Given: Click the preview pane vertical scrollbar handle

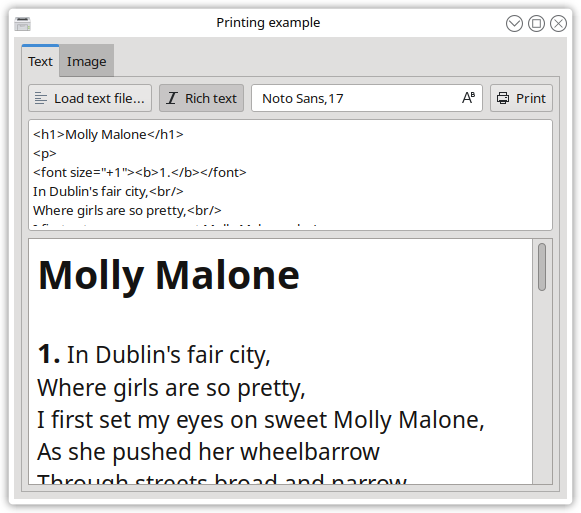Looking at the screenshot, I should [542, 267].
